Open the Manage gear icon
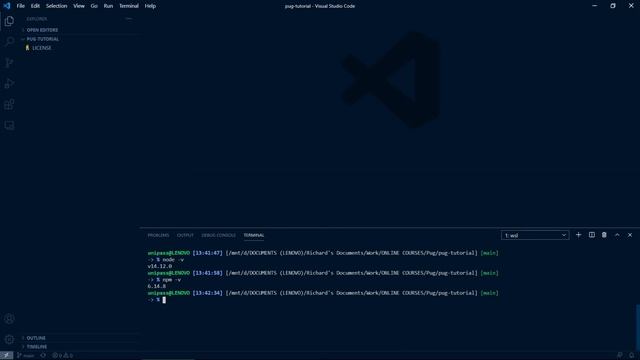Screen dimensions: 640x360 tap(9, 339)
